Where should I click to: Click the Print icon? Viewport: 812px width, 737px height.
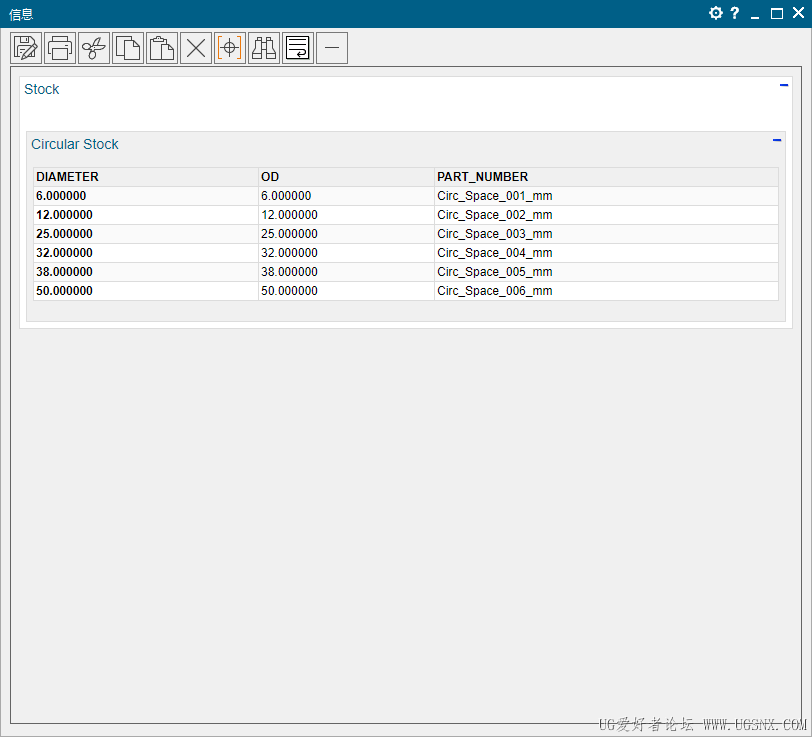[x=60, y=48]
